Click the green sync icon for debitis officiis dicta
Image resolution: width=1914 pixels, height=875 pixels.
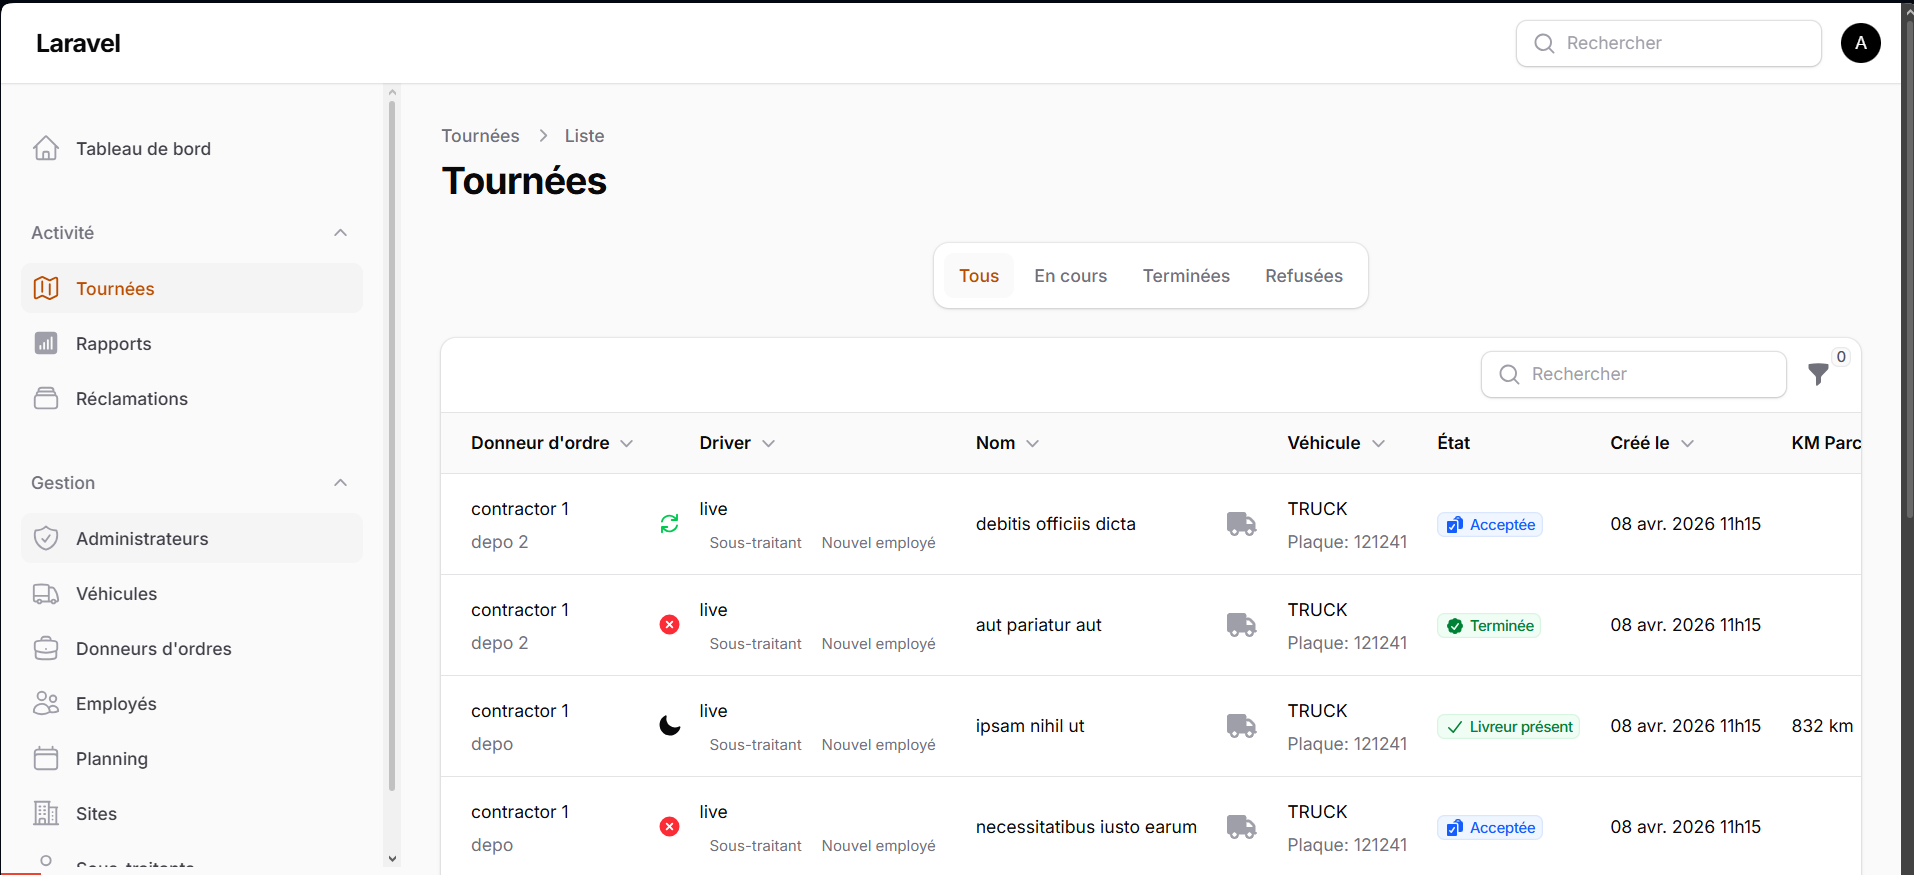point(669,523)
